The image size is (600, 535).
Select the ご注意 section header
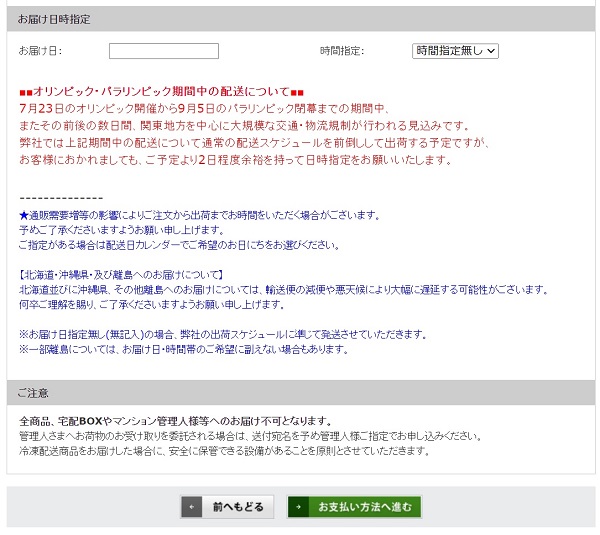(x=33, y=392)
